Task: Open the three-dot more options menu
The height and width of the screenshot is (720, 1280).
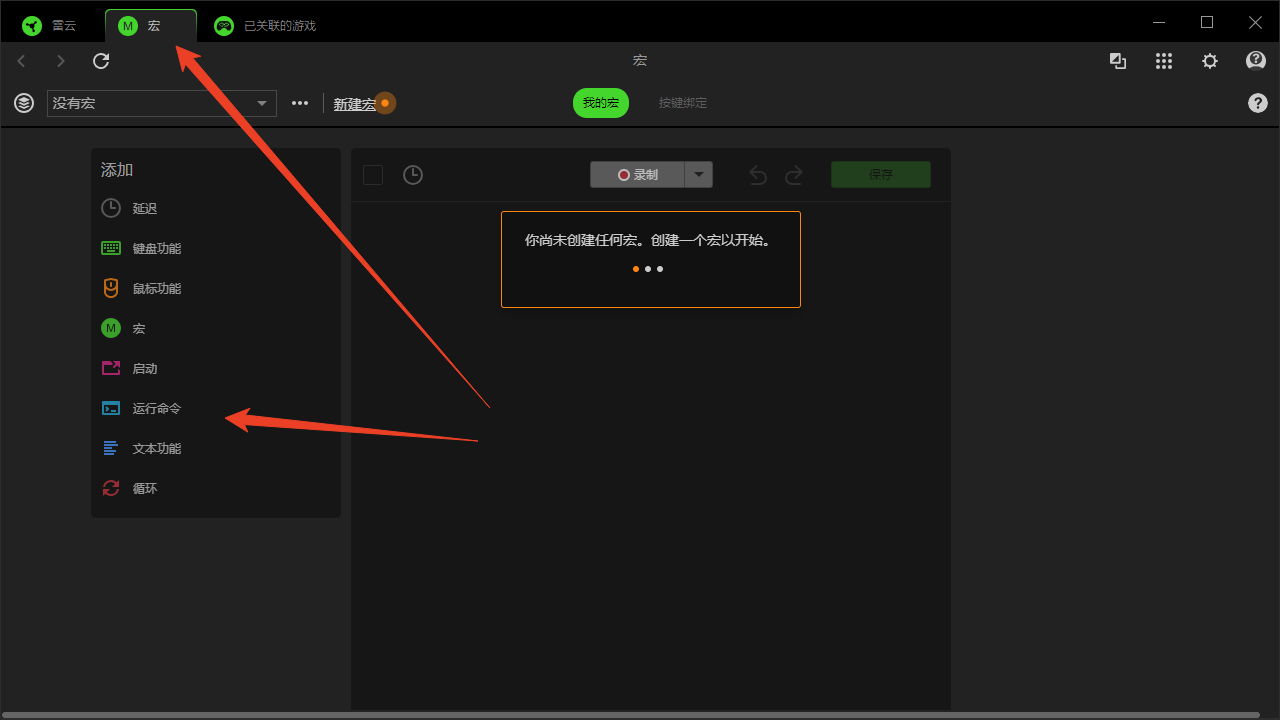Action: 300,103
